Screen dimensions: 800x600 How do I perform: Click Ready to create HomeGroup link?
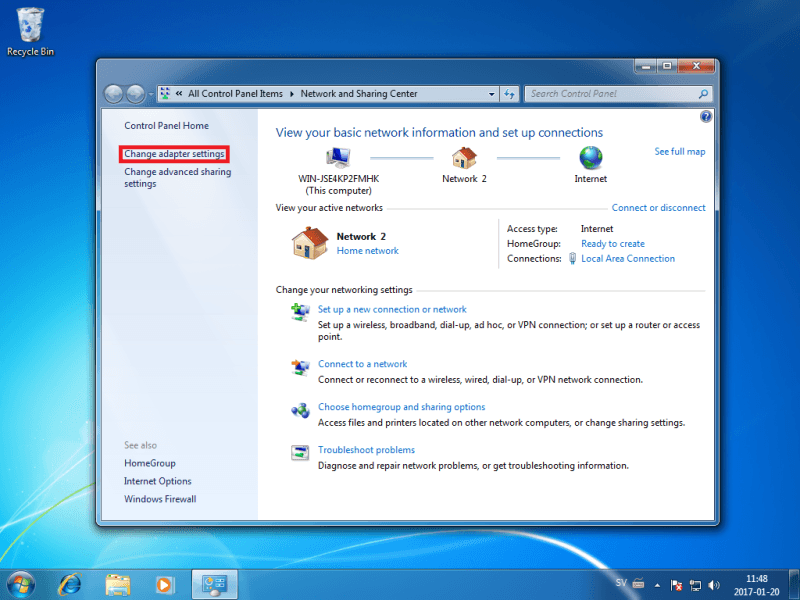613,244
